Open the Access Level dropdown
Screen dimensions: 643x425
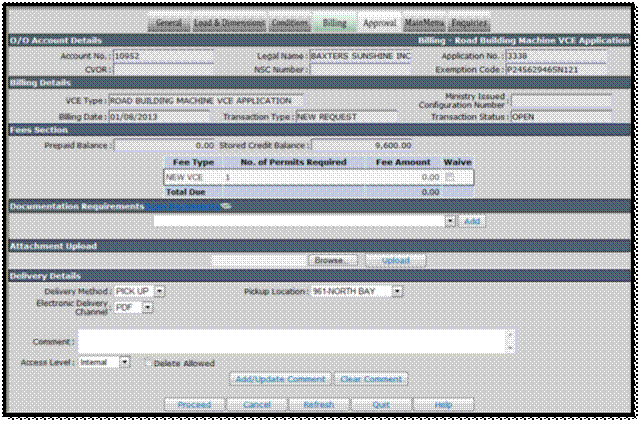click(x=125, y=362)
